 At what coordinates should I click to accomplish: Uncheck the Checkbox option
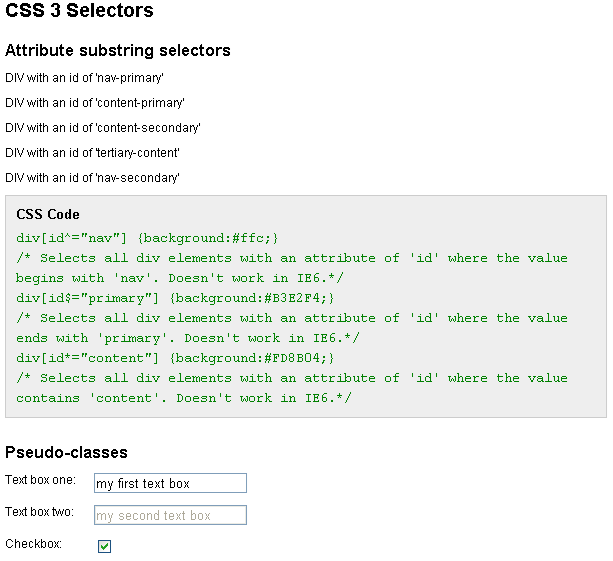(x=104, y=546)
